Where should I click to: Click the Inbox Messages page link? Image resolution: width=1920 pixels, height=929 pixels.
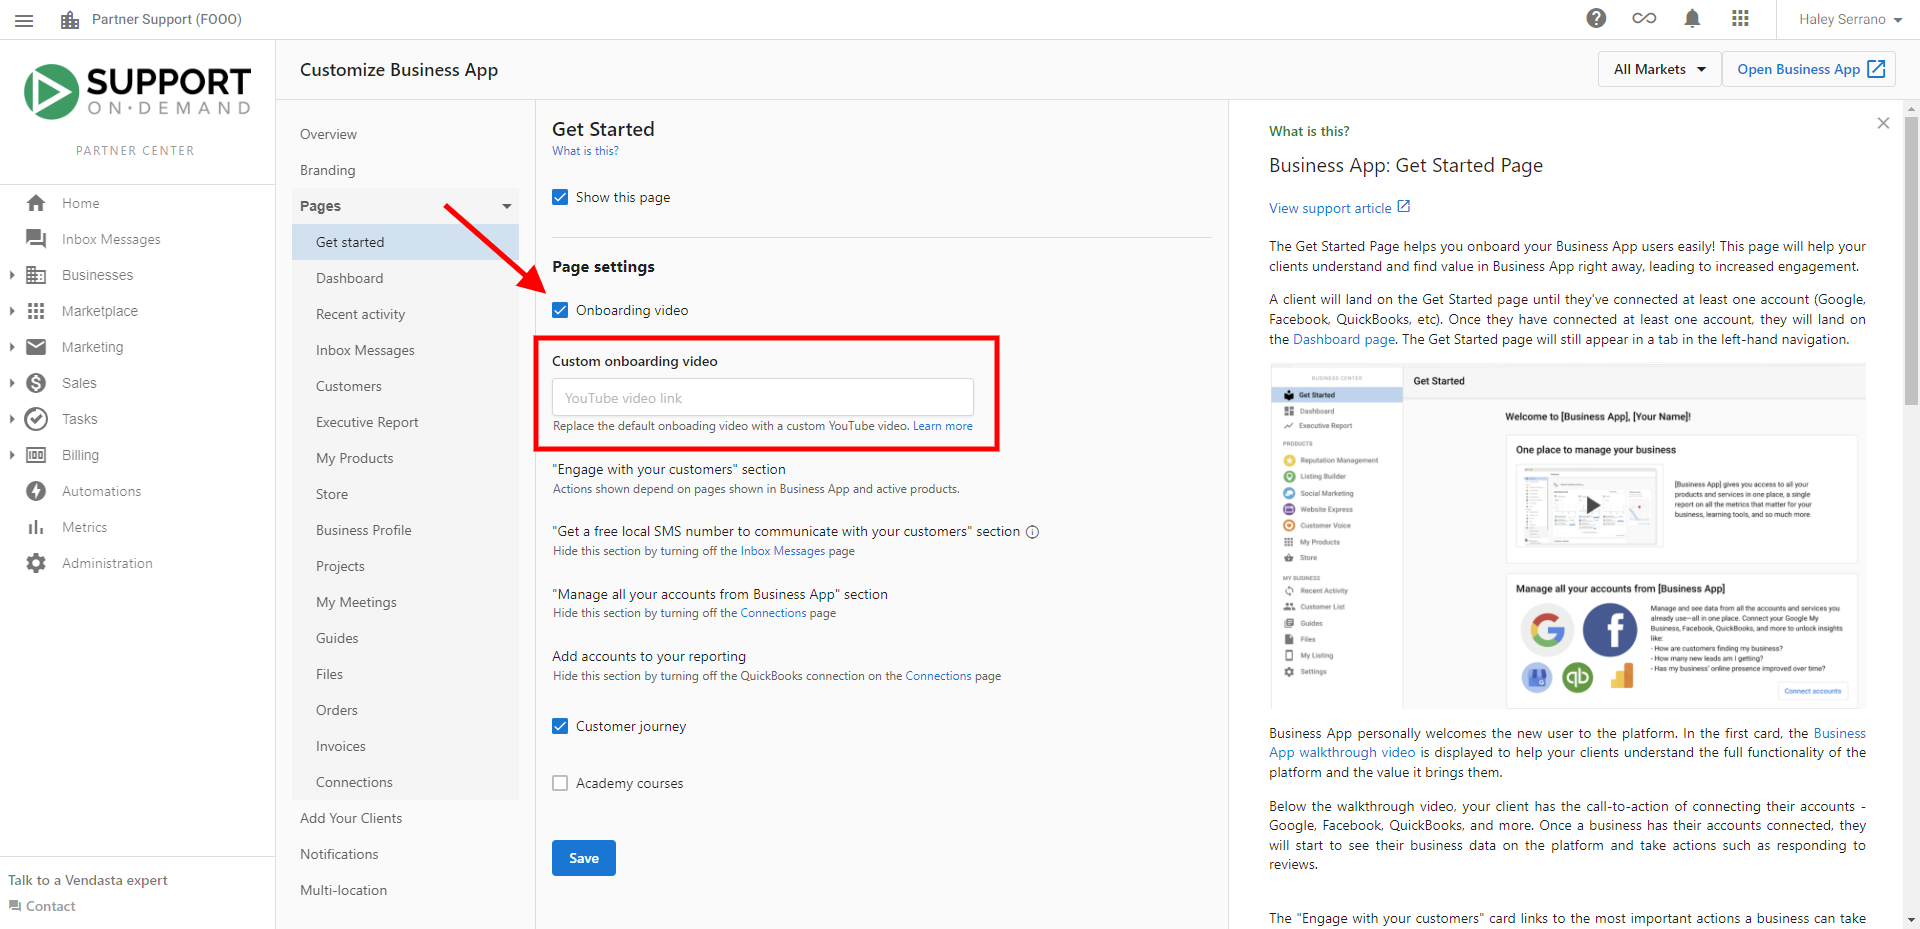[783, 551]
